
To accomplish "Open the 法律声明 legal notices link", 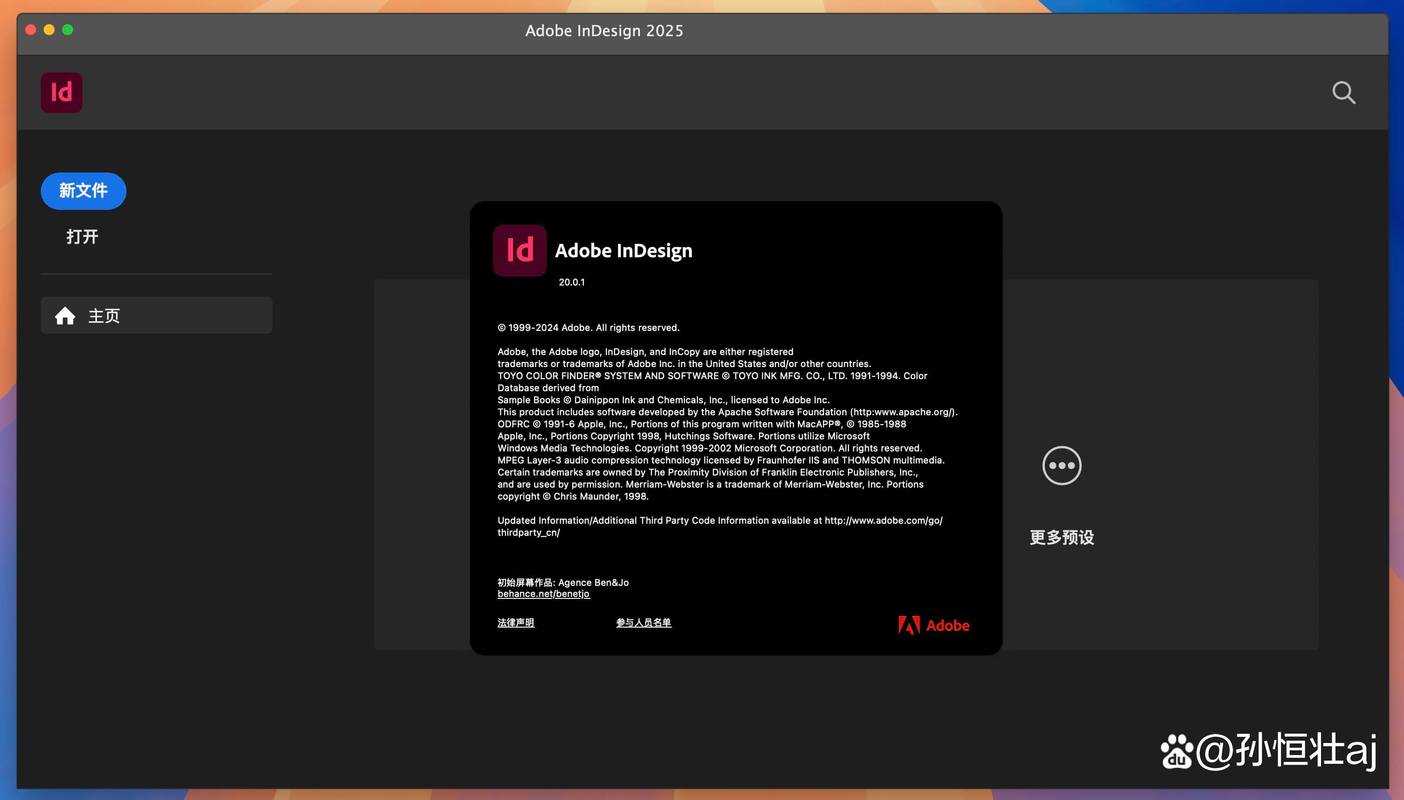I will pyautogui.click(x=516, y=623).
